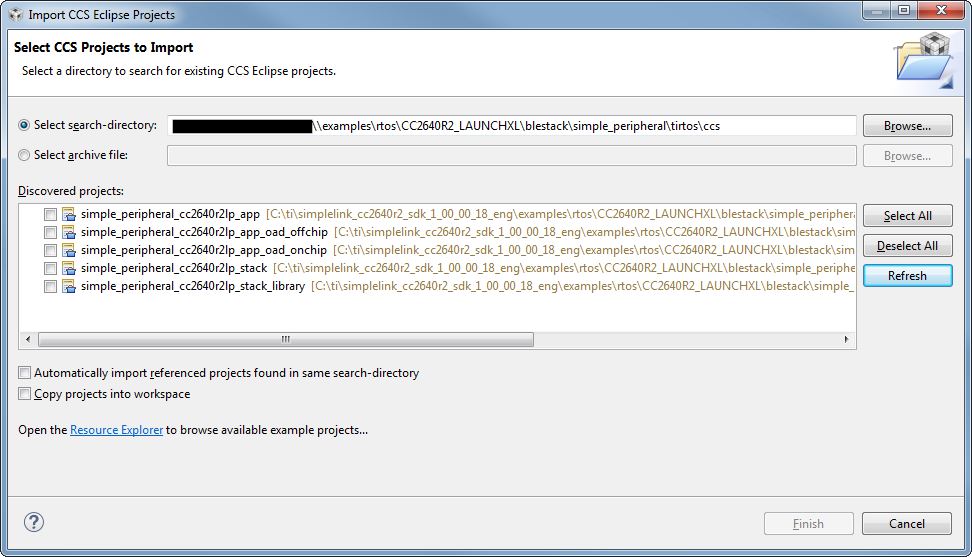Choose the Select archive file radio button
This screenshot has width=972, height=557.
tap(25, 155)
